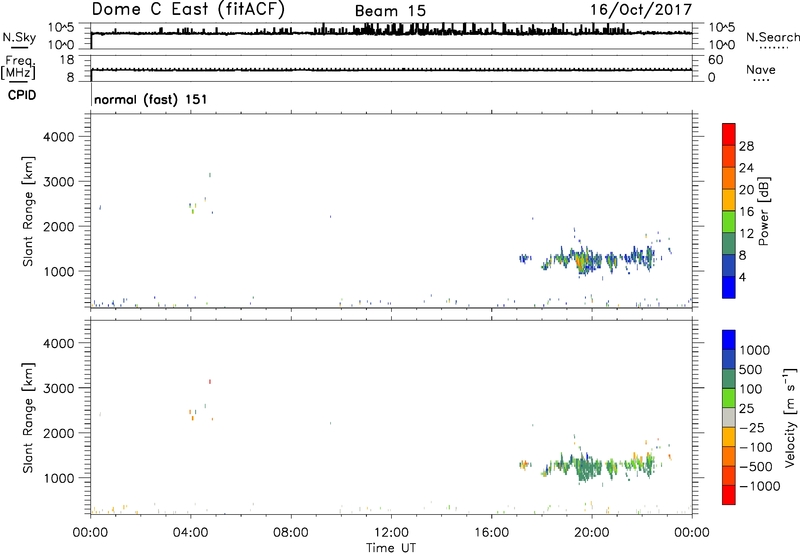Click the "4" tick on the Power scale
Viewport: 800px width, 554px height.
point(742,277)
